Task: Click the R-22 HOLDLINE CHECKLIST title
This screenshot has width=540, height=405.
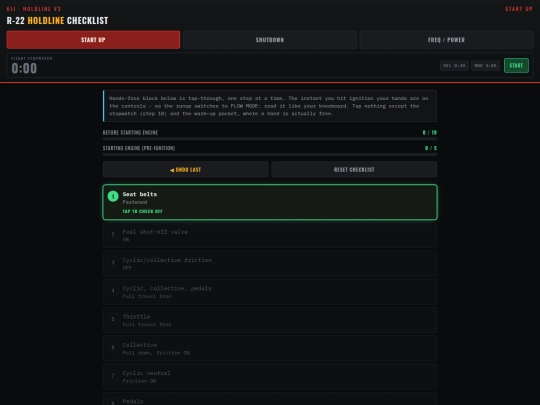Action: point(58,21)
